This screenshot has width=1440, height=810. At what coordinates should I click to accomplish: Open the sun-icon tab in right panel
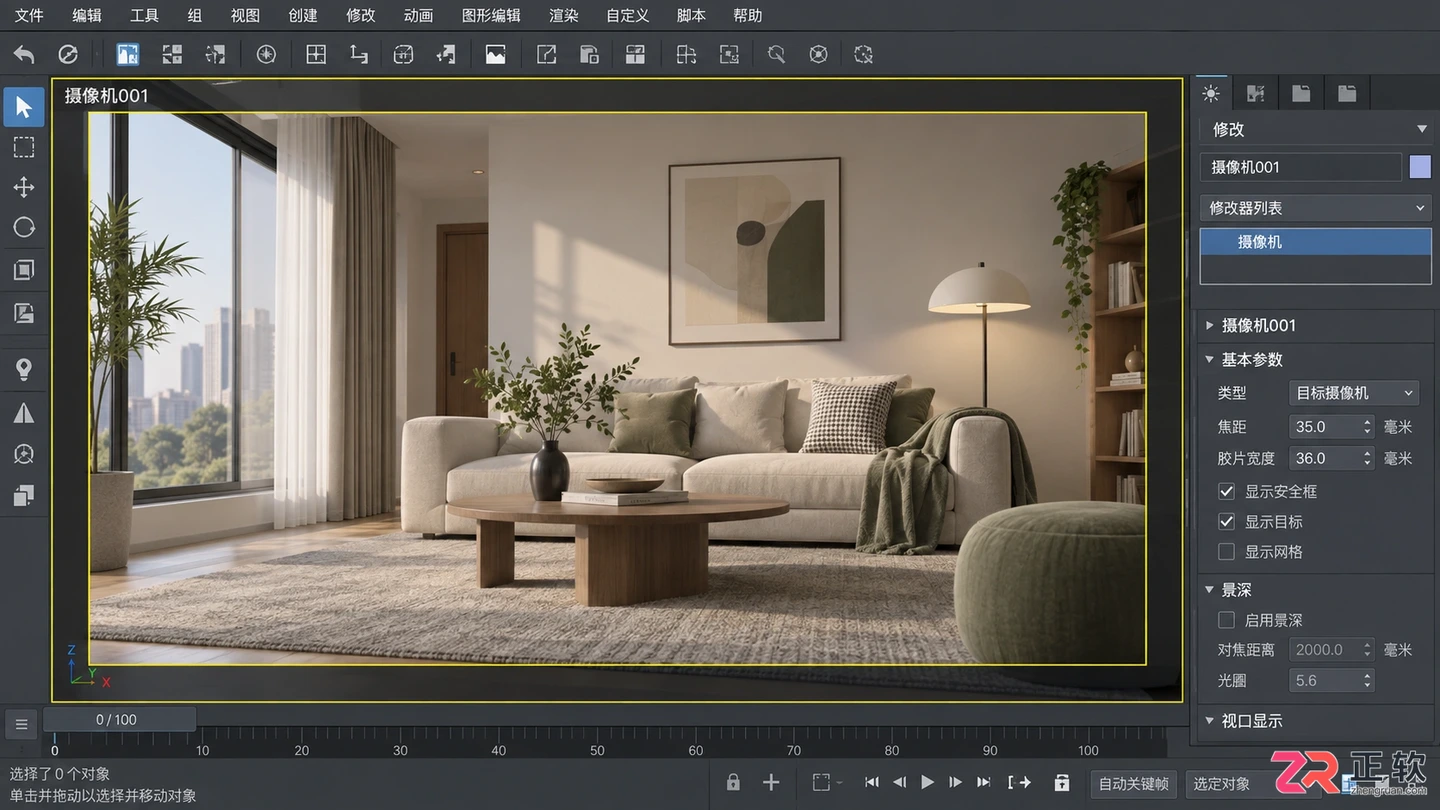point(1211,93)
